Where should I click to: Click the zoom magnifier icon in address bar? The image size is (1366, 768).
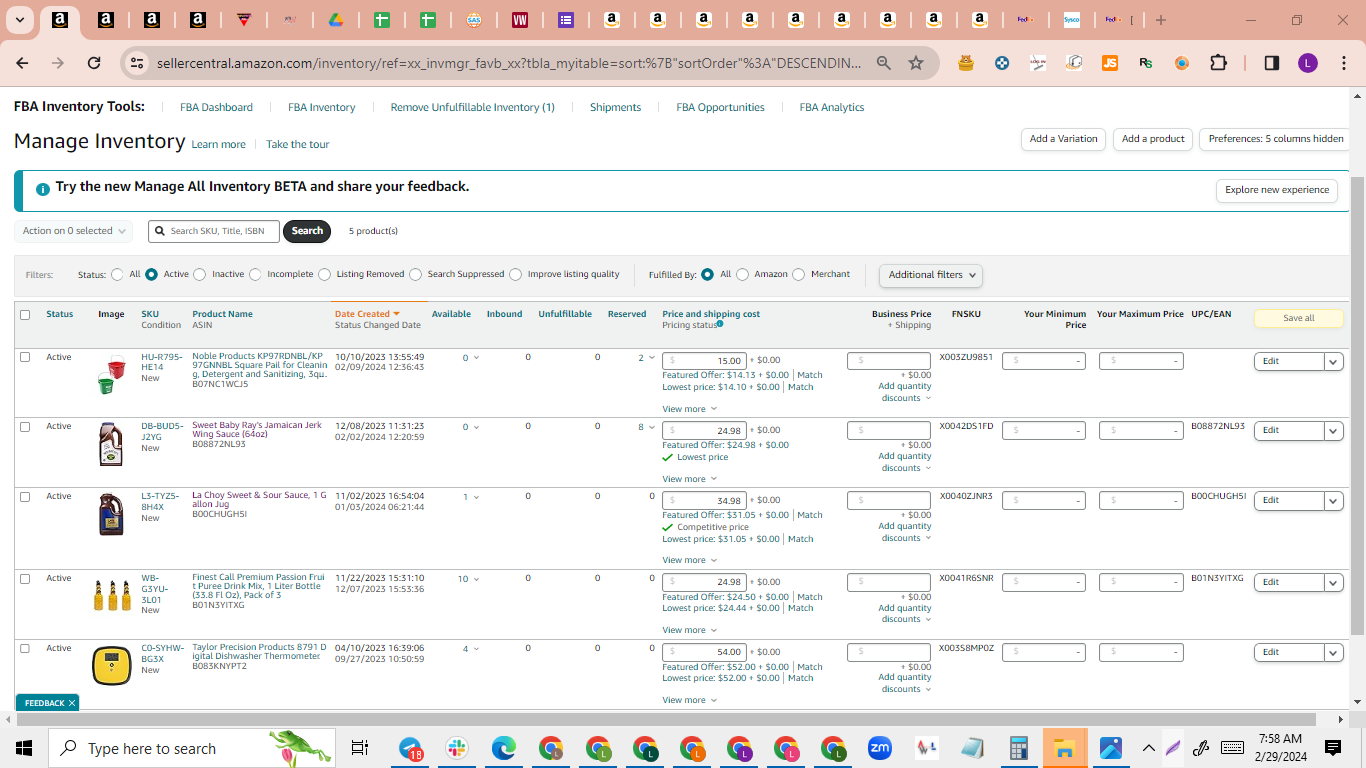coord(884,63)
